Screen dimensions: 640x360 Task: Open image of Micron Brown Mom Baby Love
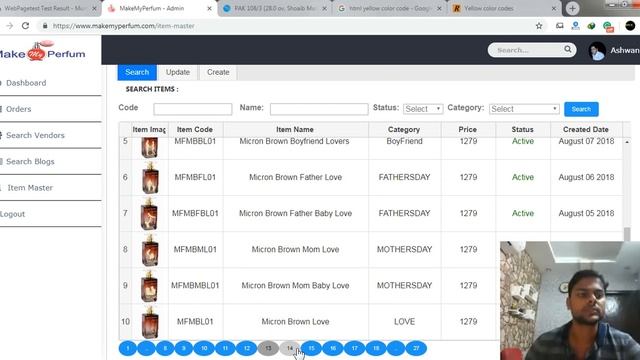point(149,286)
